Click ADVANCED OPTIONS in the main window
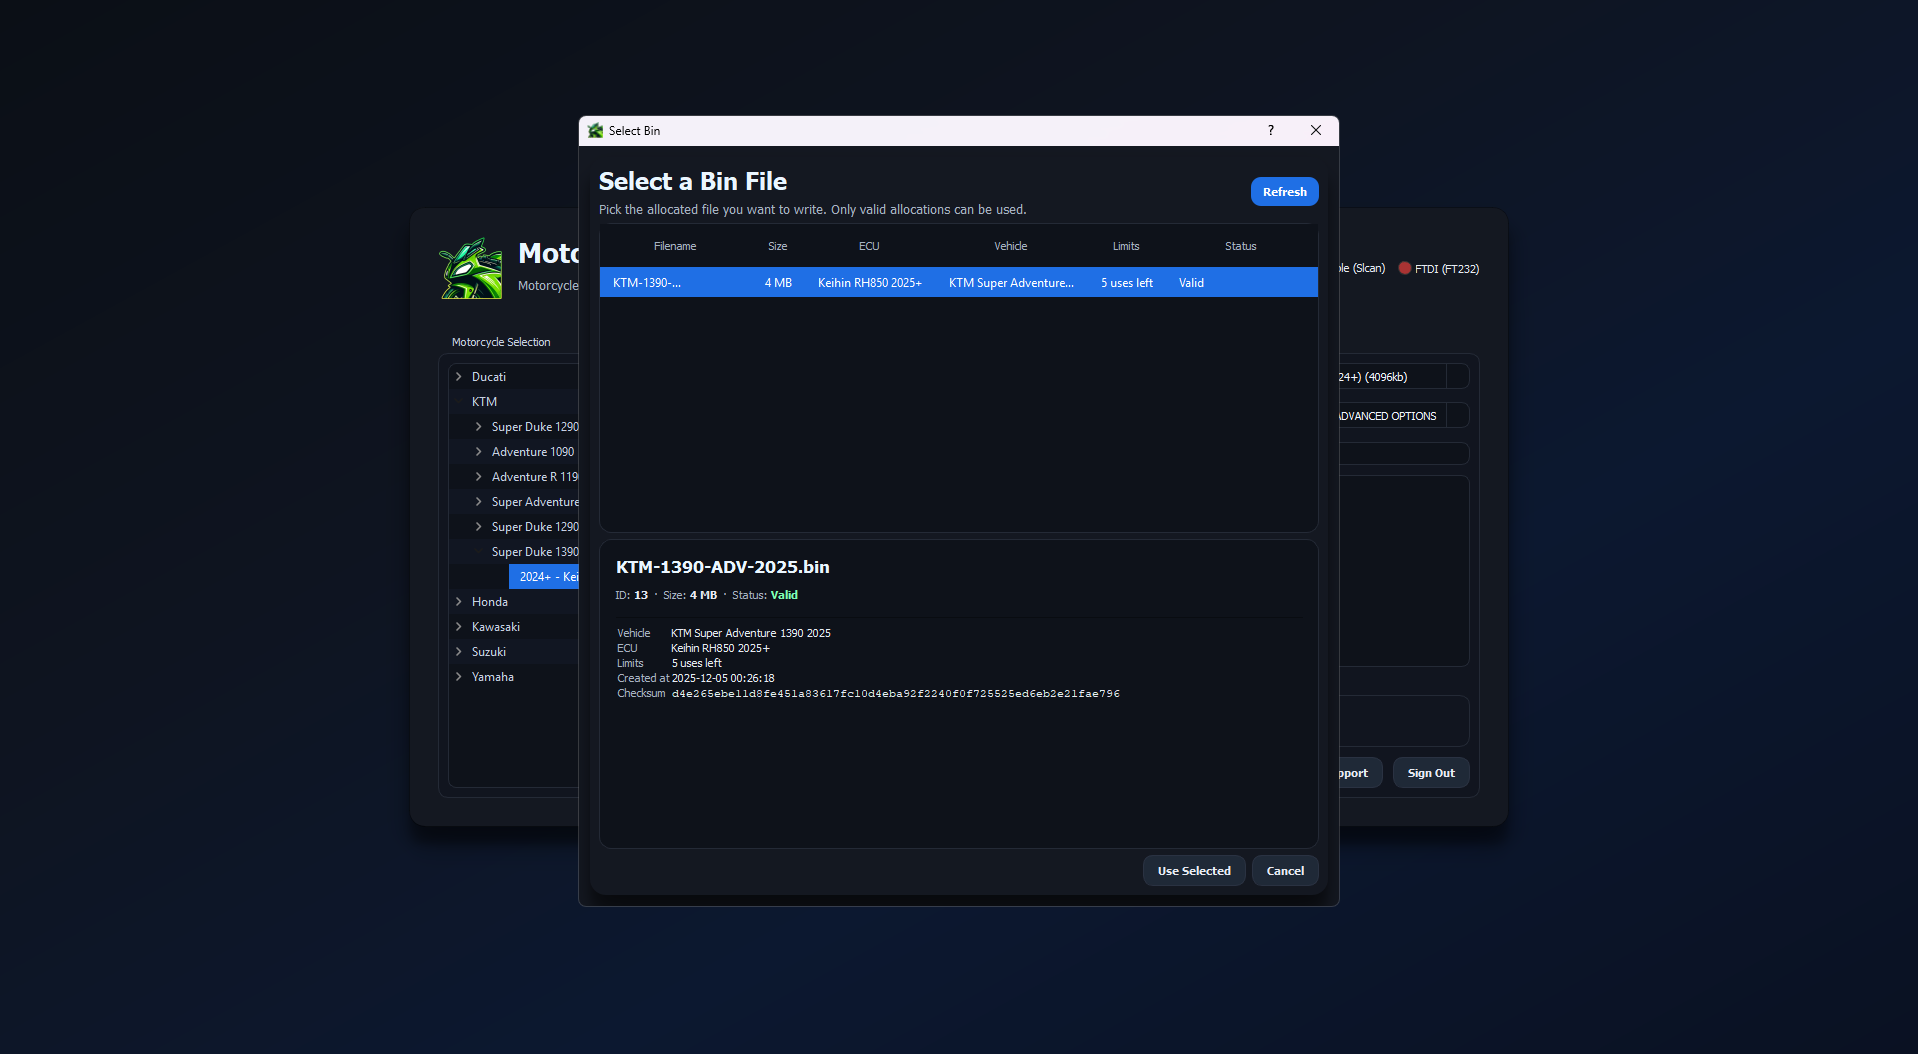The image size is (1918, 1054). pyautogui.click(x=1387, y=416)
